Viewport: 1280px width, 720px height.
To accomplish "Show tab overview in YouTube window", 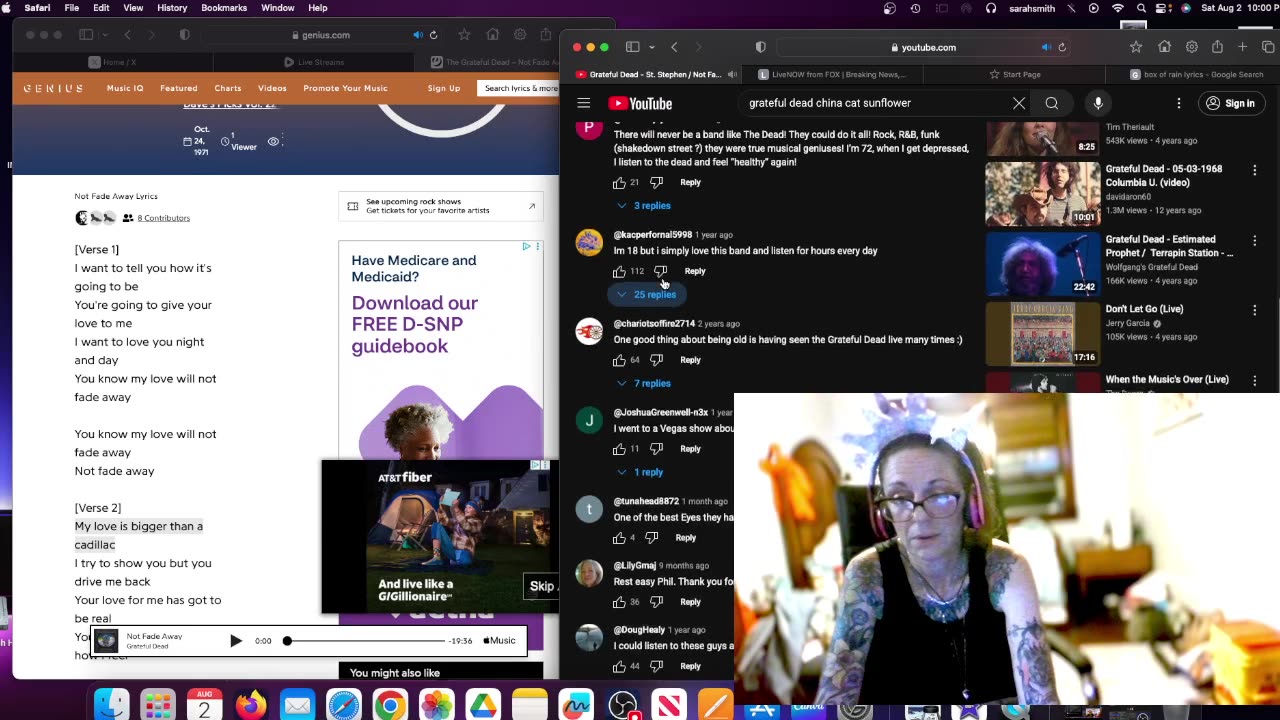I will pos(1269,47).
